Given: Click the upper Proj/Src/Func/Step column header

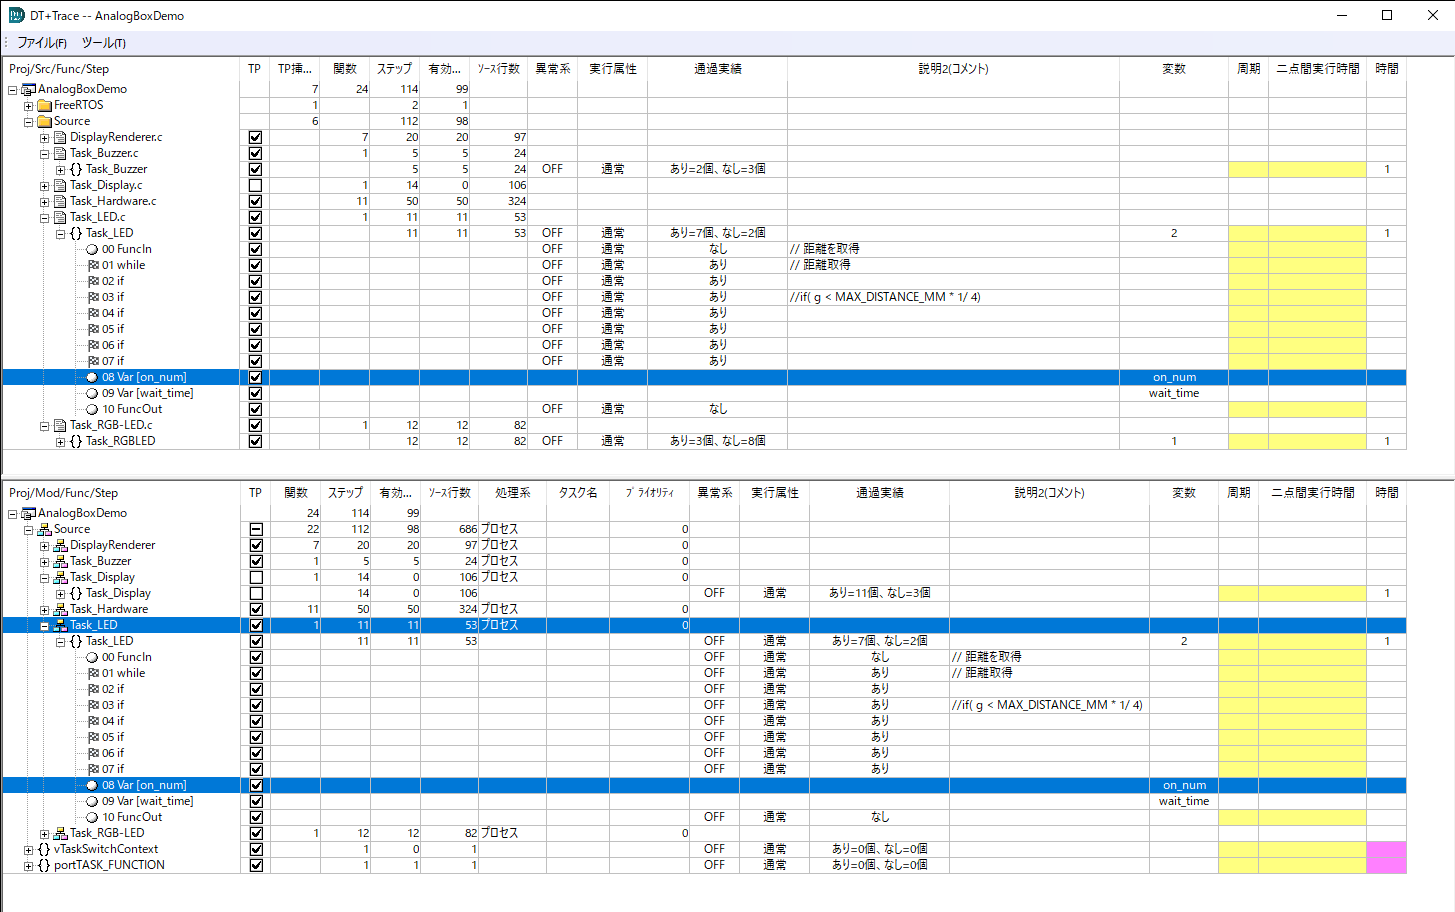Looking at the screenshot, I should (121, 69).
